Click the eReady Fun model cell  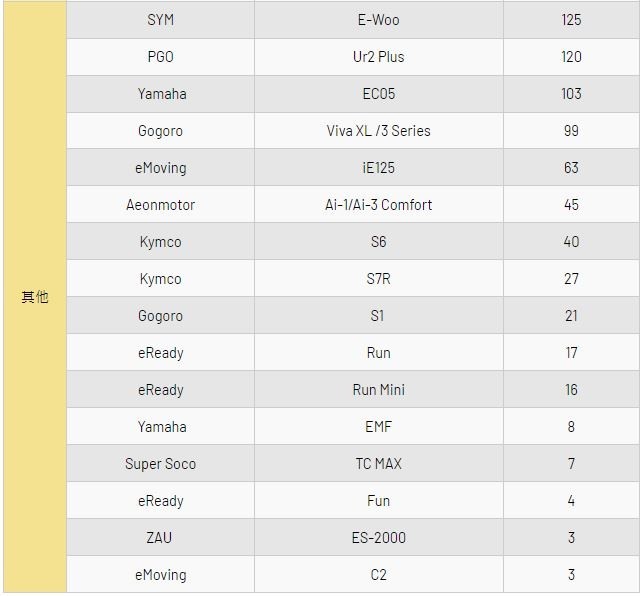tap(379, 501)
